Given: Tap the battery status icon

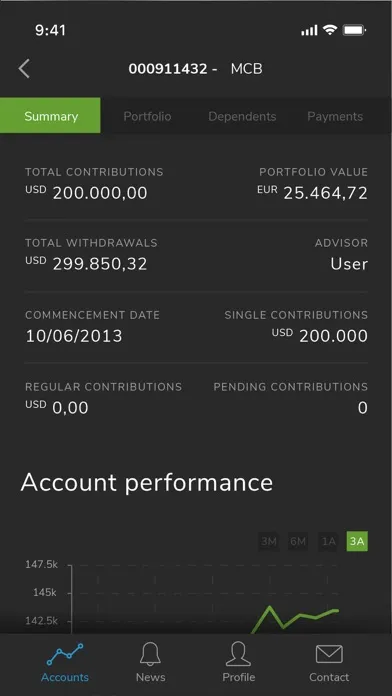Looking at the screenshot, I should pyautogui.click(x=354, y=30).
